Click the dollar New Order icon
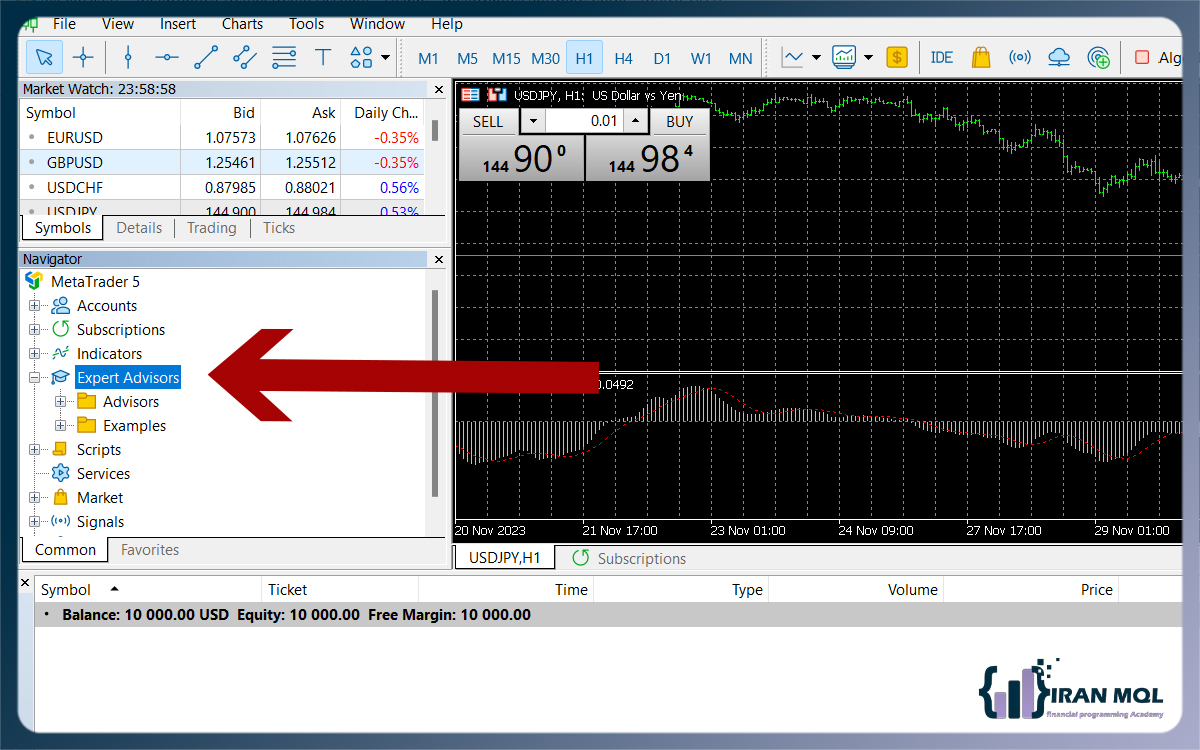The width and height of the screenshot is (1200, 750). 897,57
